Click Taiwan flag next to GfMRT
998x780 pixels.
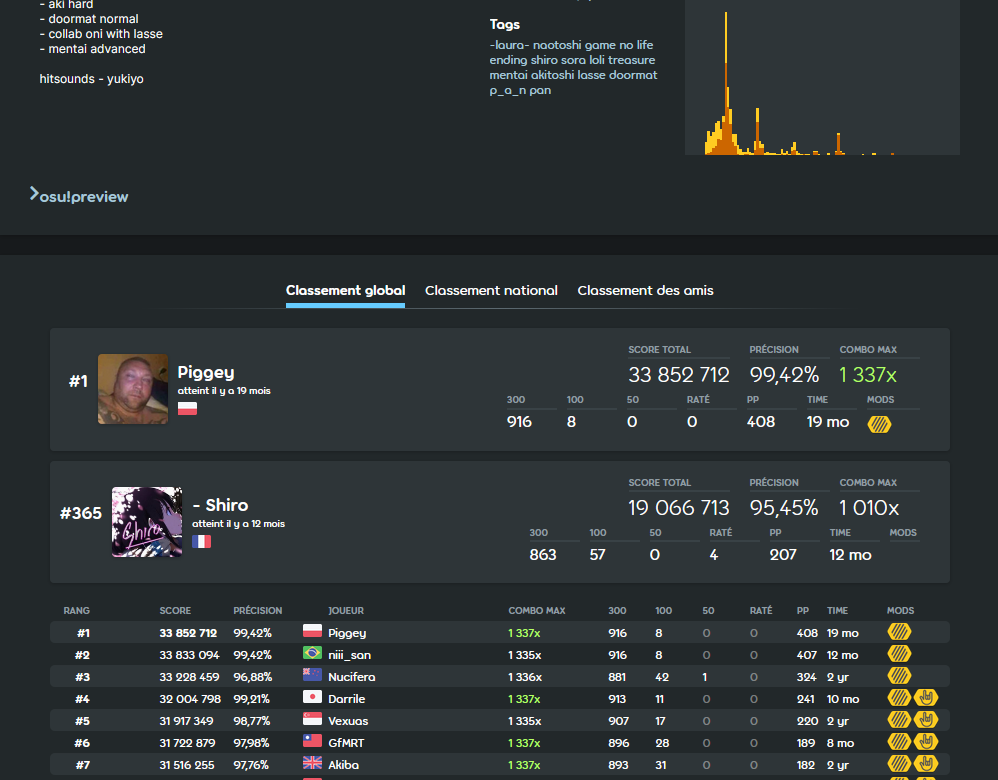click(x=312, y=741)
